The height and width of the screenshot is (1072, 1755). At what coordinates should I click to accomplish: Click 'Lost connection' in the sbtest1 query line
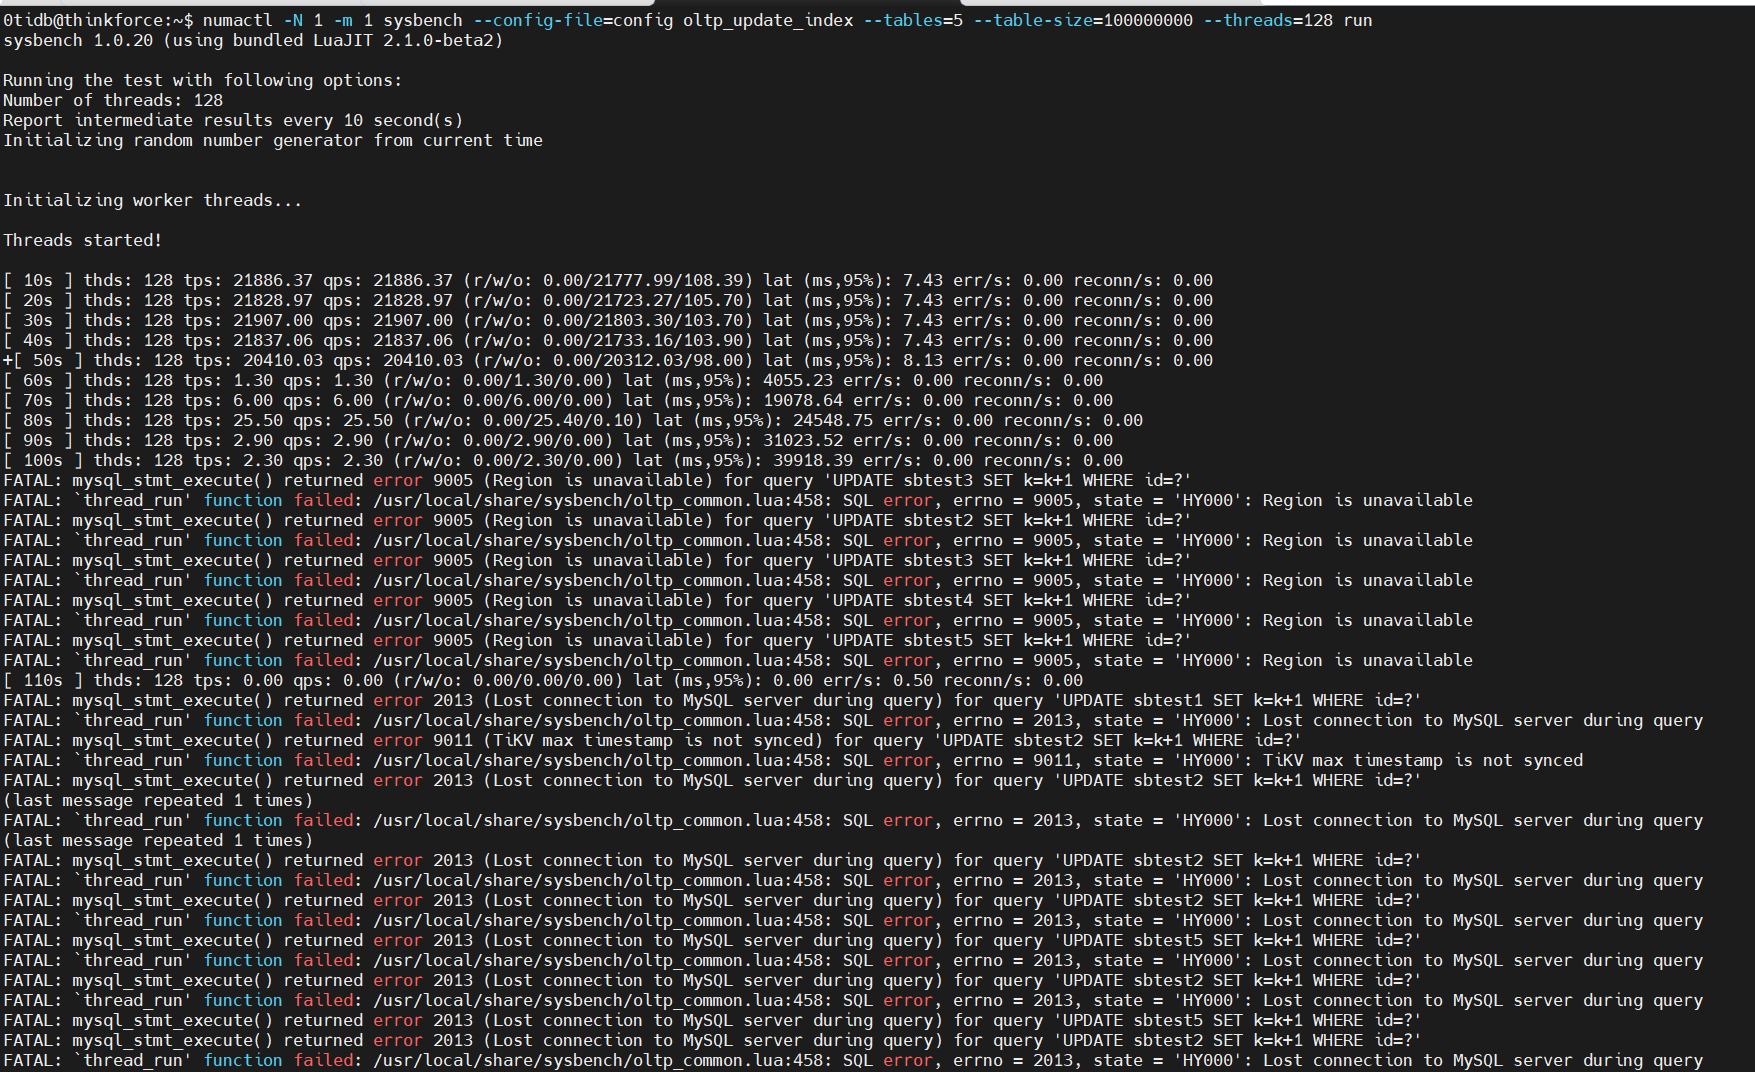tap(568, 700)
